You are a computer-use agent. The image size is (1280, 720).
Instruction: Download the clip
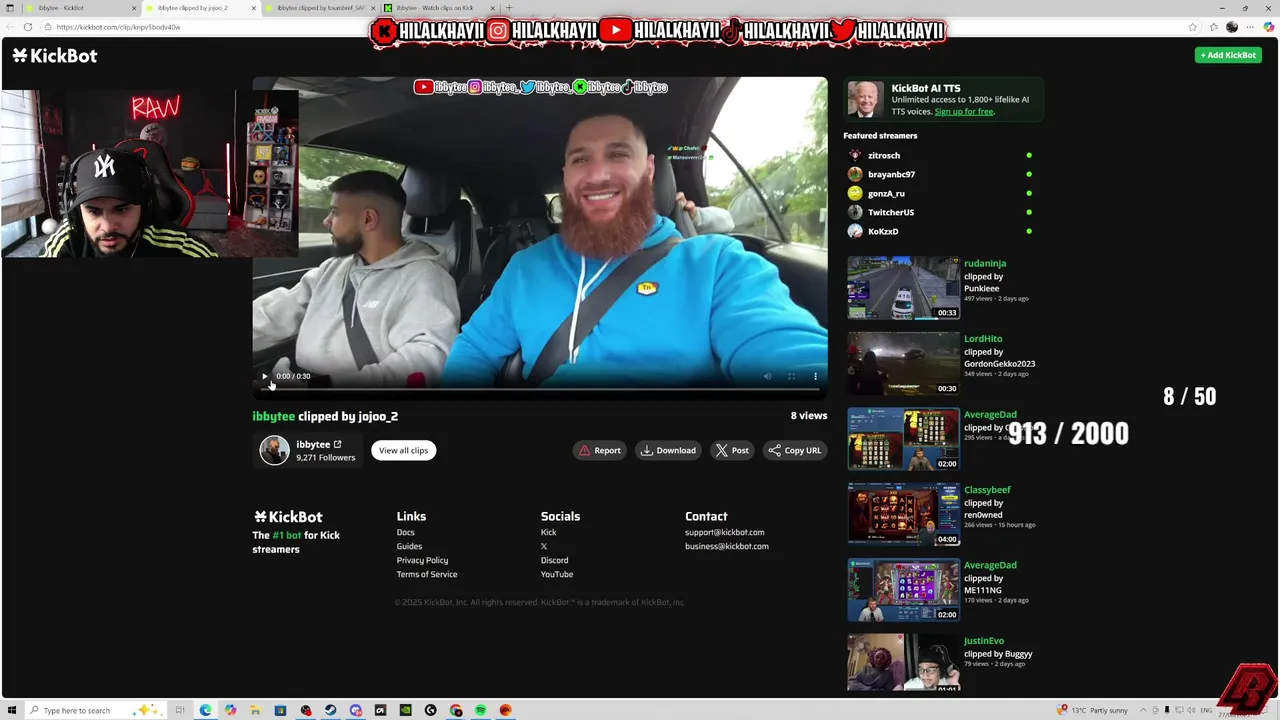[x=668, y=450]
